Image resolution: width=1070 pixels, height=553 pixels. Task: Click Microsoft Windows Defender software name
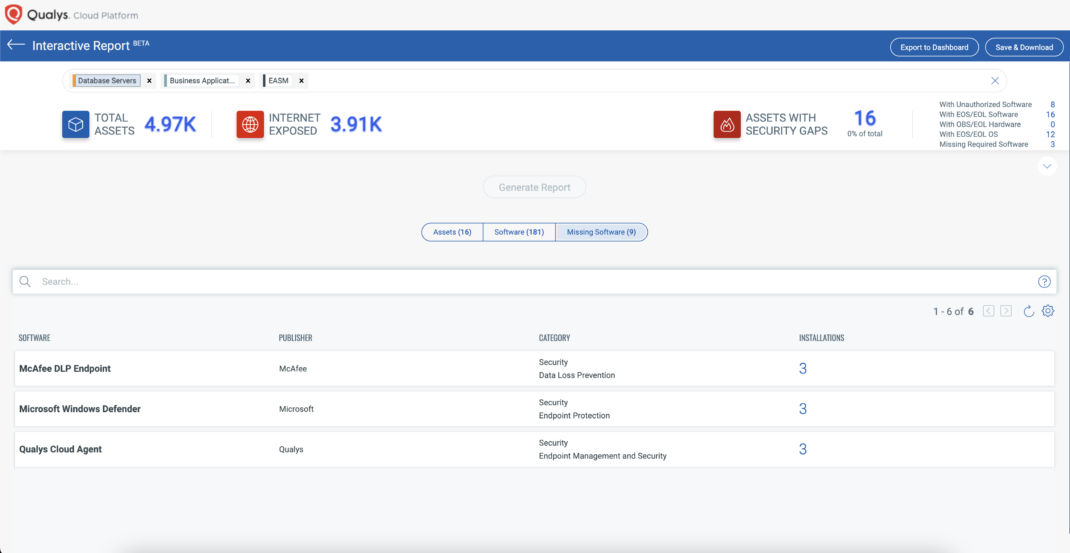point(80,409)
